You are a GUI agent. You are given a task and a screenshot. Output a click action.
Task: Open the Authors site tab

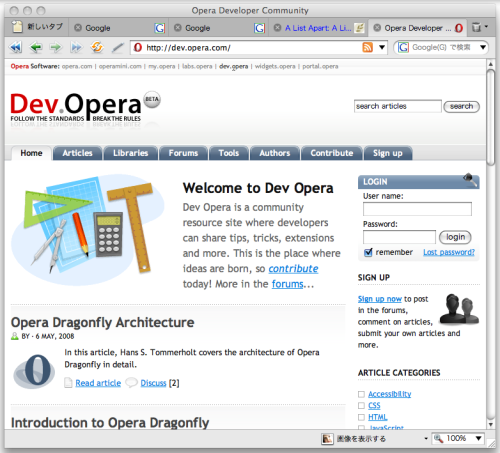click(275, 153)
